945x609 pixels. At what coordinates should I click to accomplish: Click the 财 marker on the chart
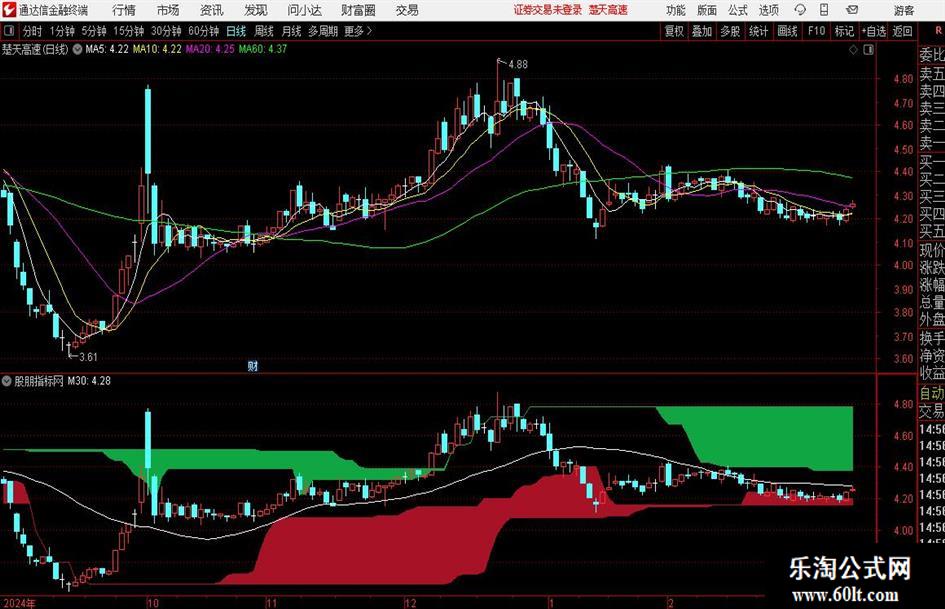tap(253, 365)
